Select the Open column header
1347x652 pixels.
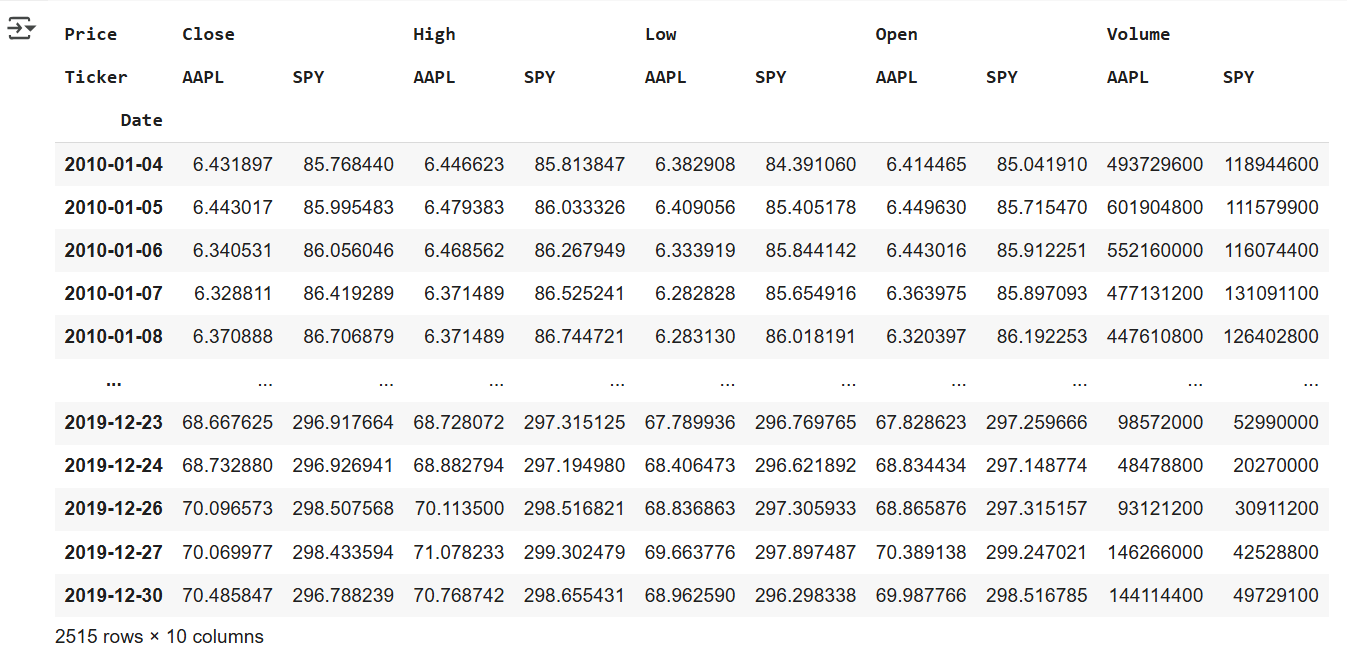coord(896,34)
